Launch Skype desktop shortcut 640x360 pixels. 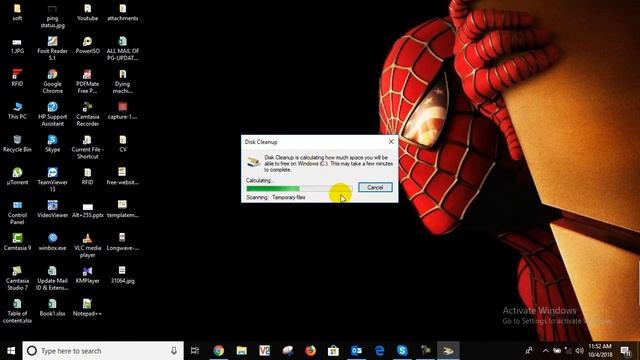click(x=52, y=144)
